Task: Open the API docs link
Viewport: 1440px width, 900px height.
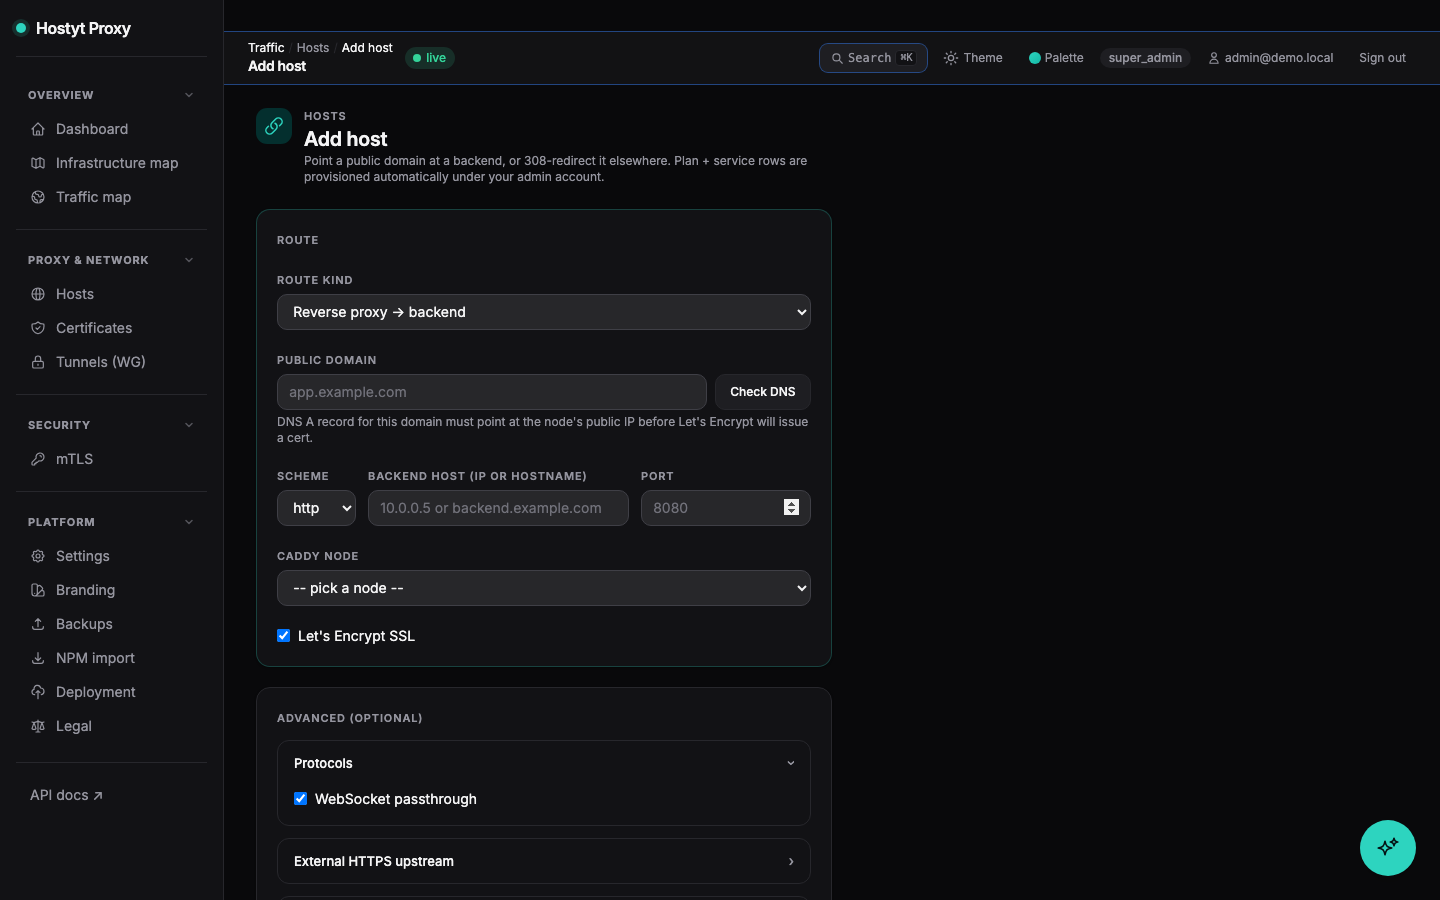Action: 66,795
